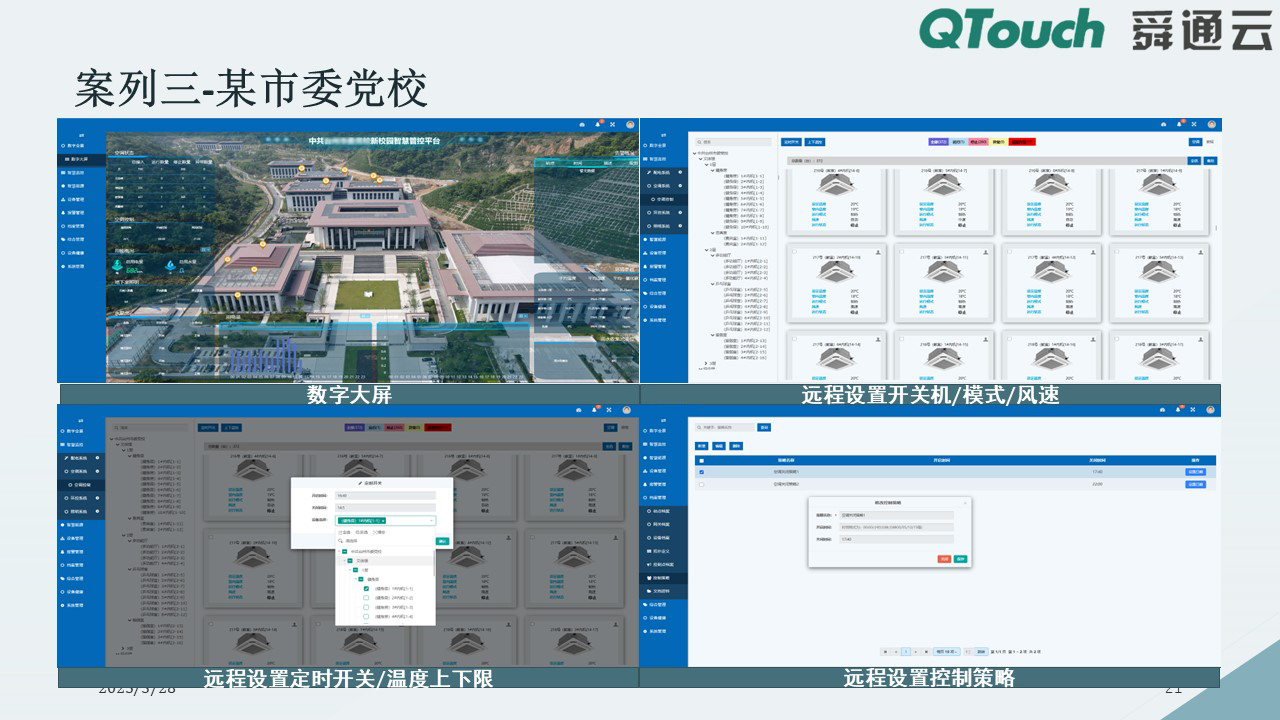Go to the last page in the strategy pagination
The height and width of the screenshot is (720, 1280).
[927, 651]
